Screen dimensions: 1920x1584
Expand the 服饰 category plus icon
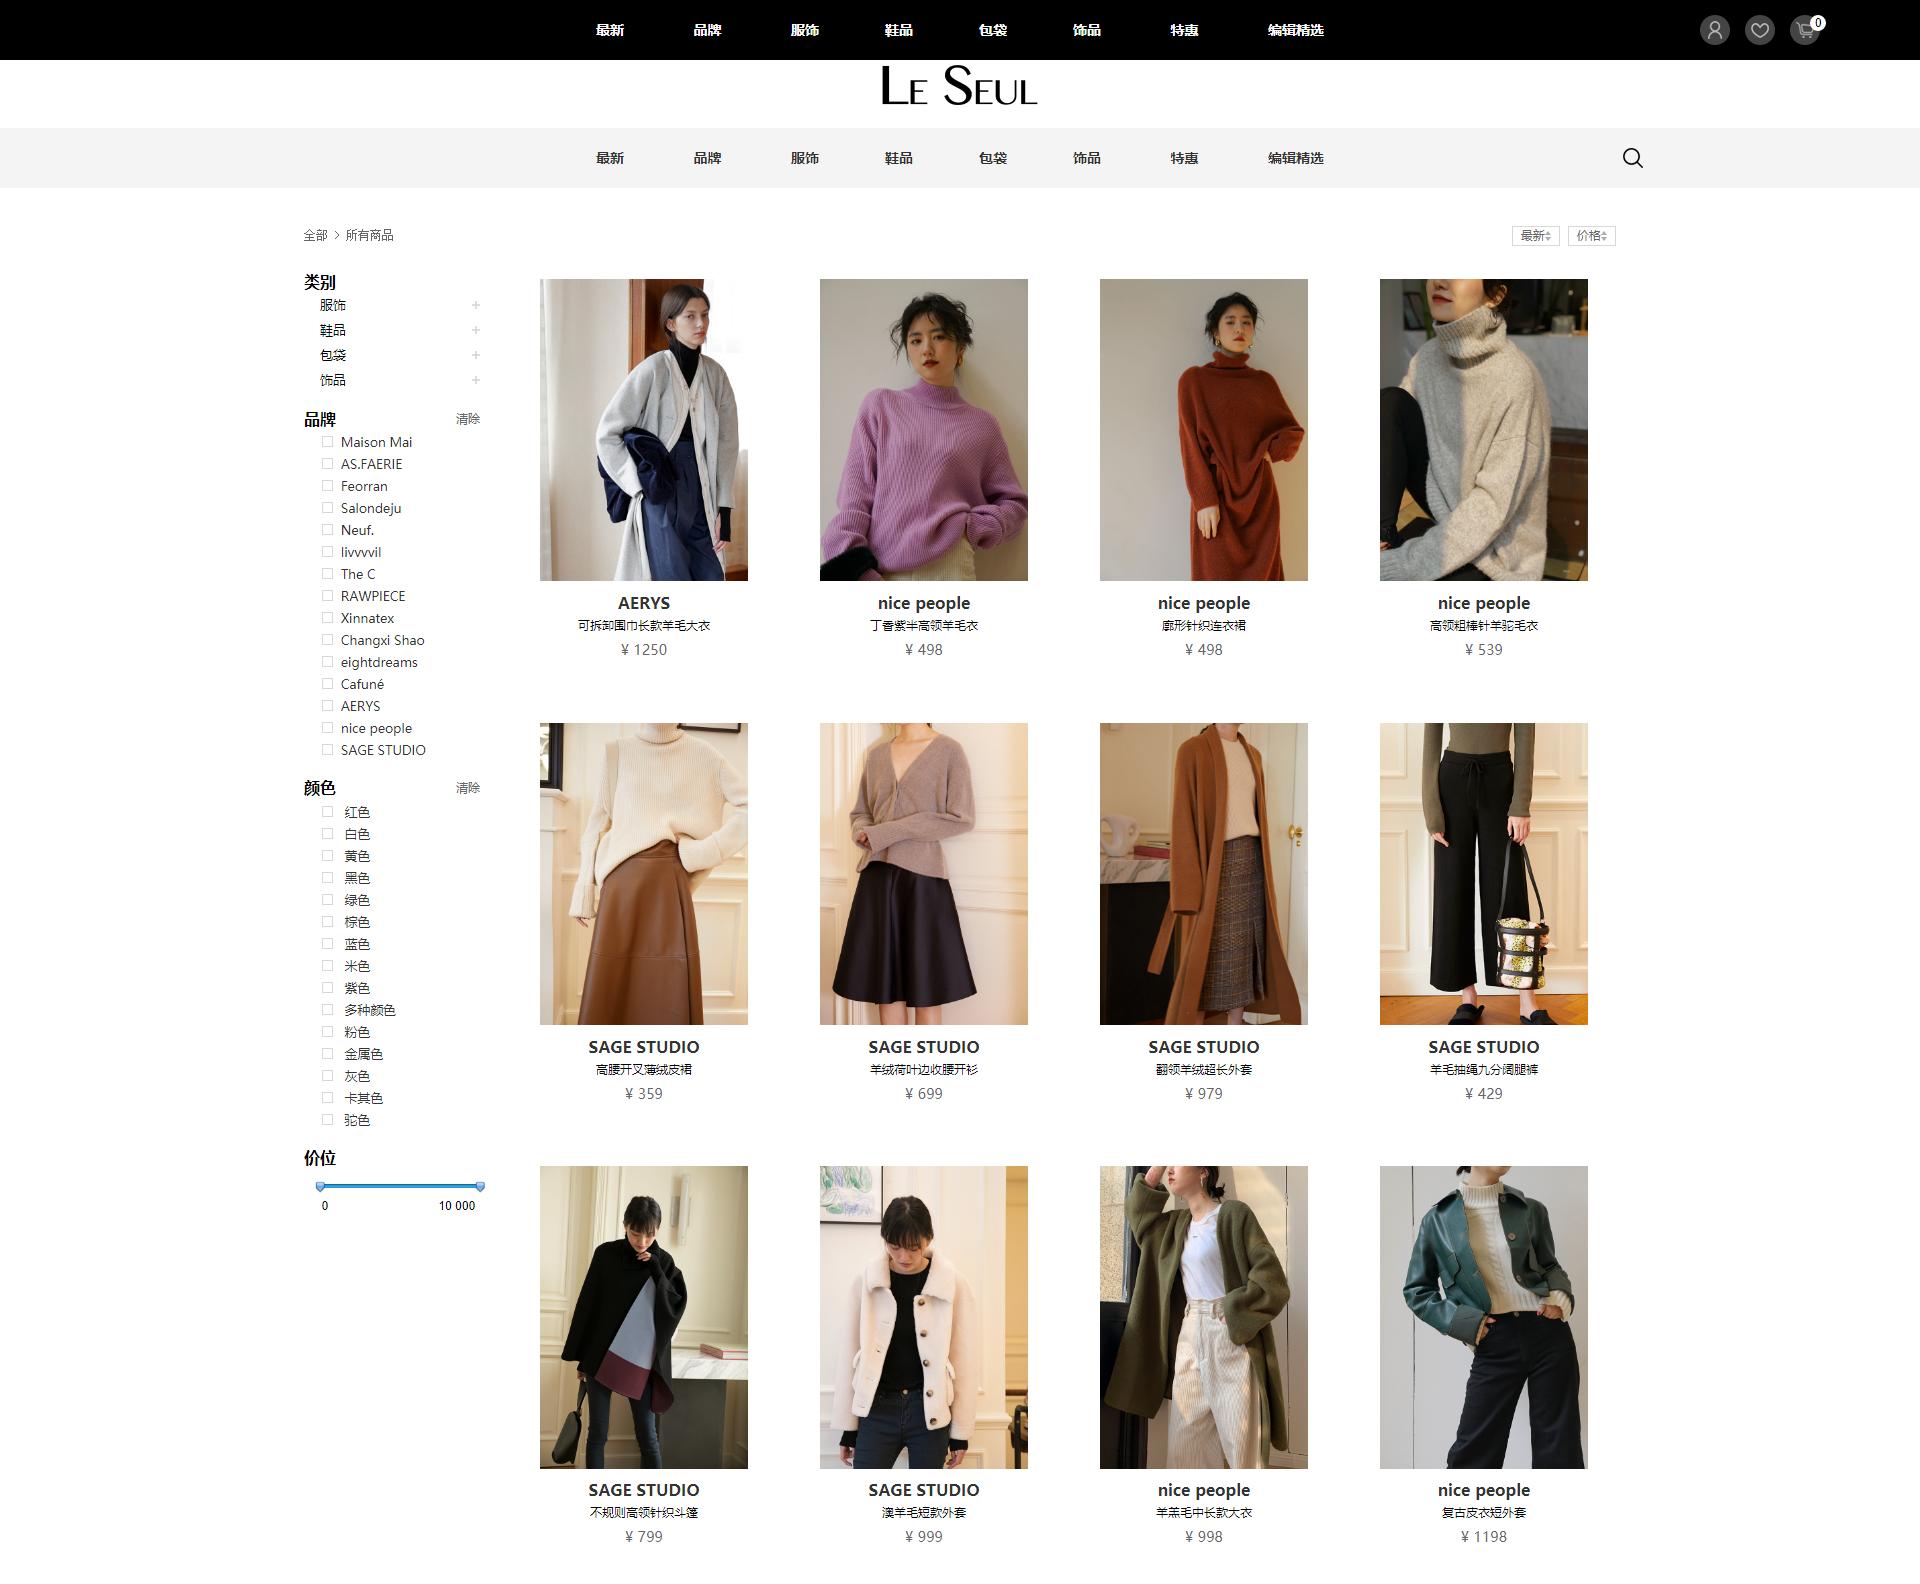(476, 305)
